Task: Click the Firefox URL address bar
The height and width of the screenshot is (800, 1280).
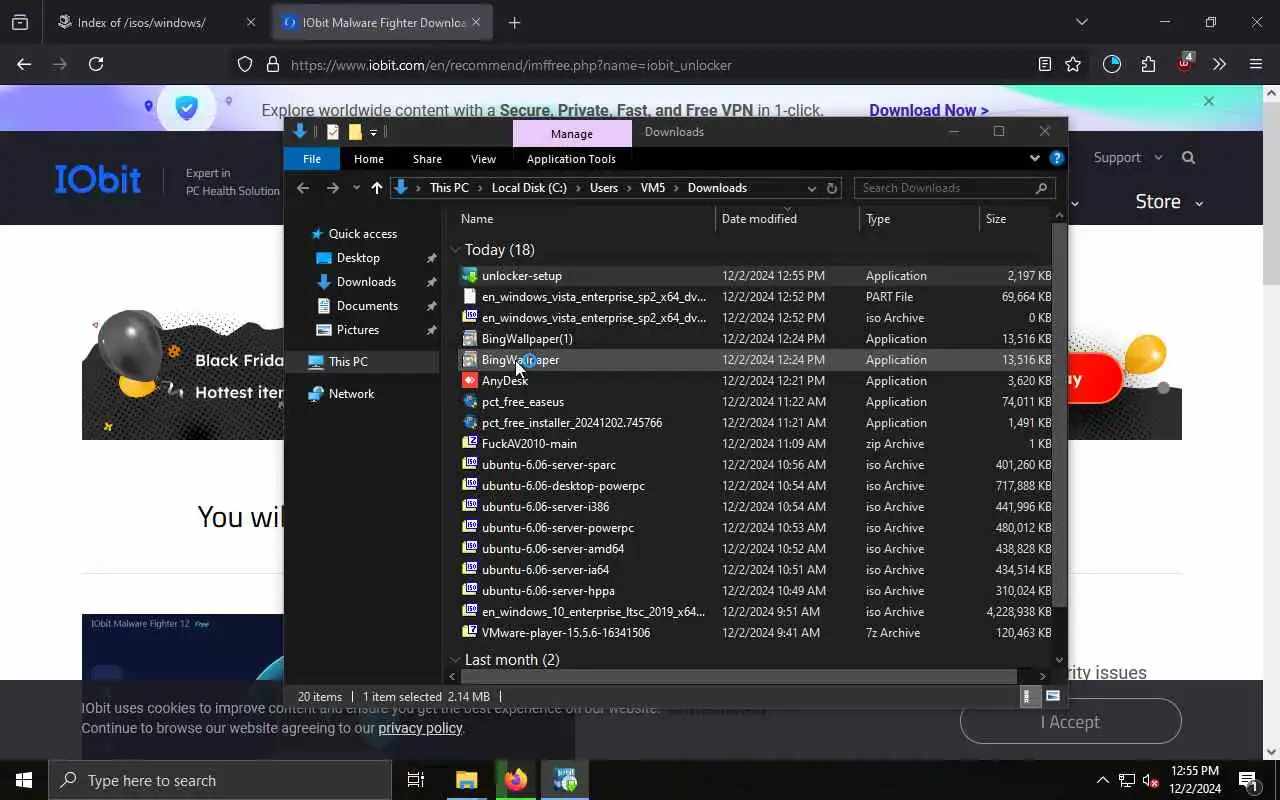Action: click(650, 65)
